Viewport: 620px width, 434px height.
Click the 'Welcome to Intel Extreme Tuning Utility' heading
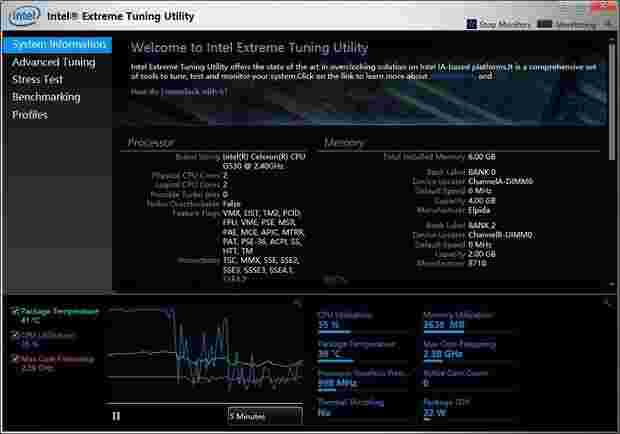(250, 48)
